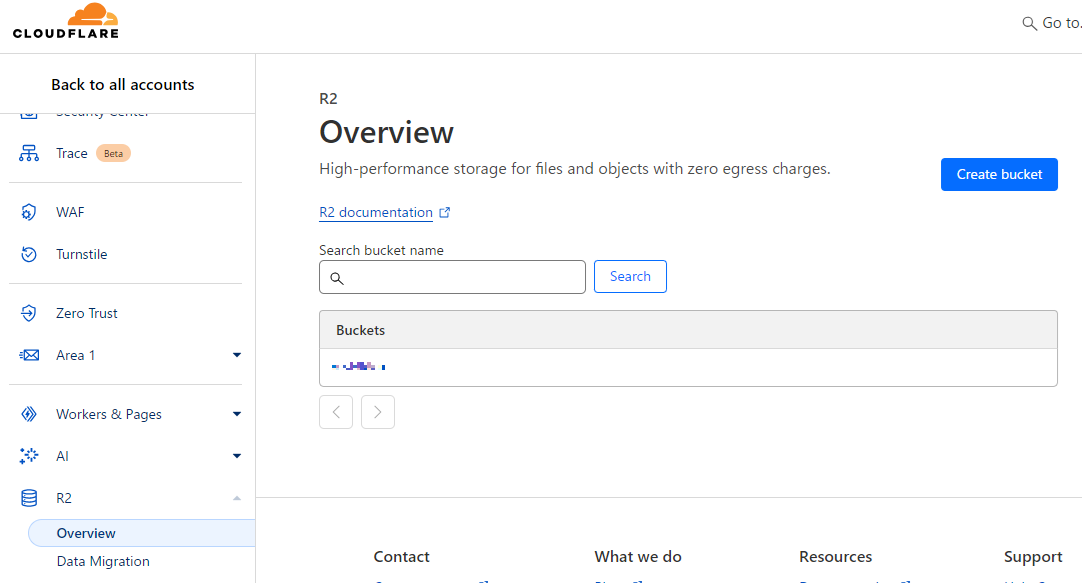Screen dimensions: 1082x583
Task: Click the Buckets column header
Action: pos(360,330)
